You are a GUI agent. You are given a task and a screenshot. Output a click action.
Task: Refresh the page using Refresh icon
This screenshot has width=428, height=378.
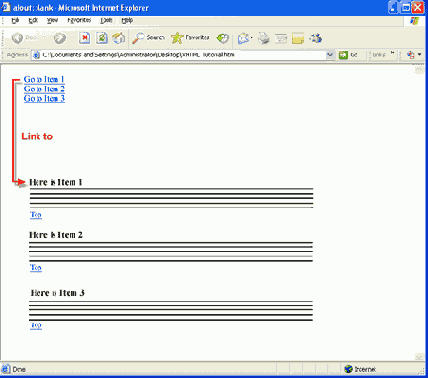click(102, 38)
